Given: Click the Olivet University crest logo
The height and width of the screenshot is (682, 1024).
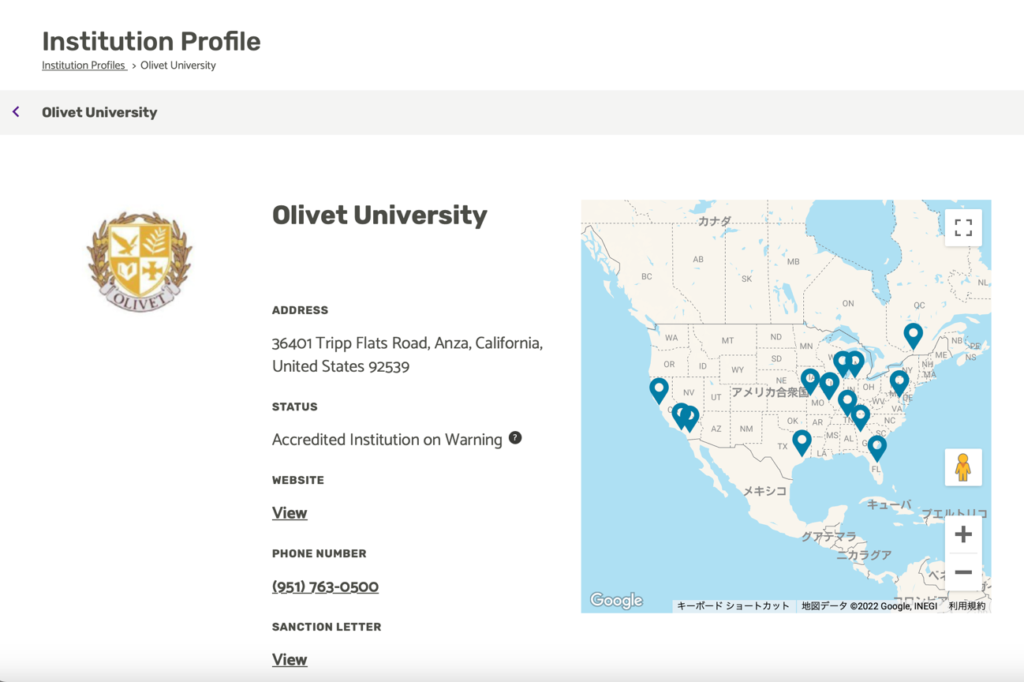Looking at the screenshot, I should [x=139, y=257].
